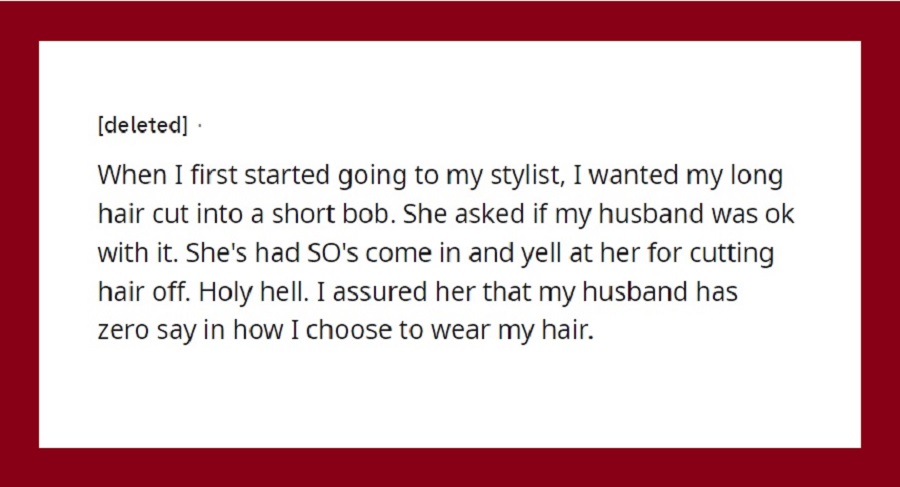Click the dot separator after [deleted]
This screenshot has width=900, height=487.
click(199, 125)
